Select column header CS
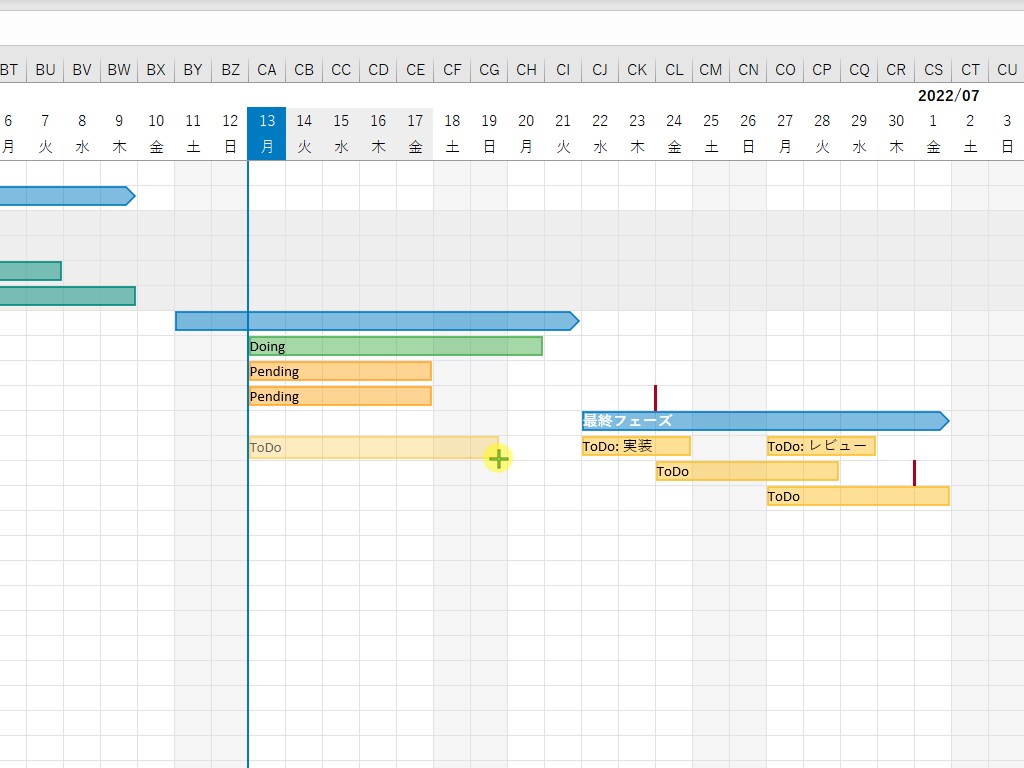Image resolution: width=1024 pixels, height=768 pixels. [933, 70]
